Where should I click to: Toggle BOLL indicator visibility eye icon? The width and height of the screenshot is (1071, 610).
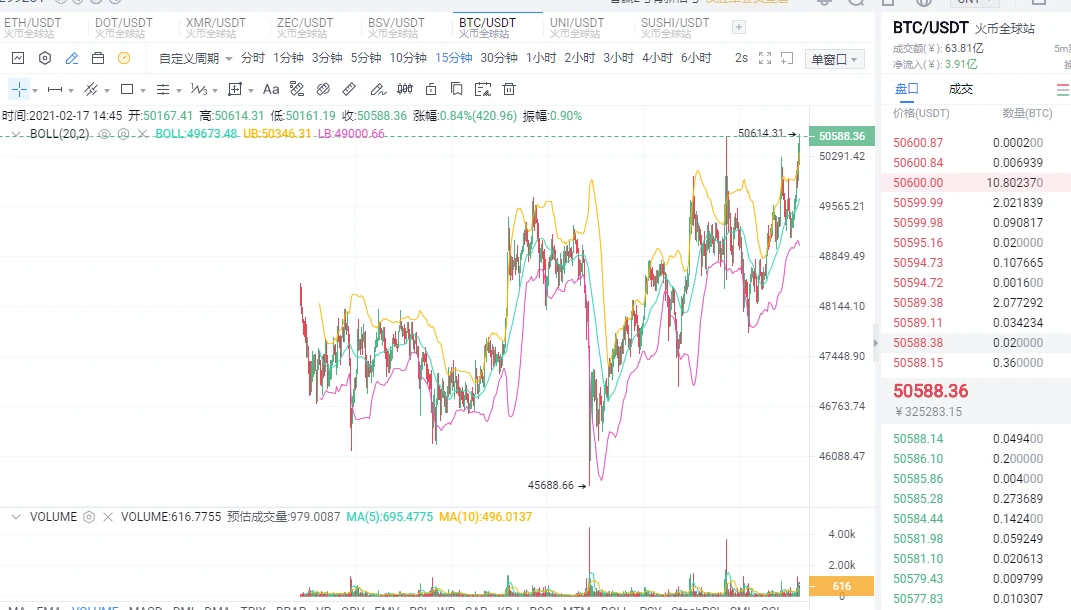click(x=104, y=134)
